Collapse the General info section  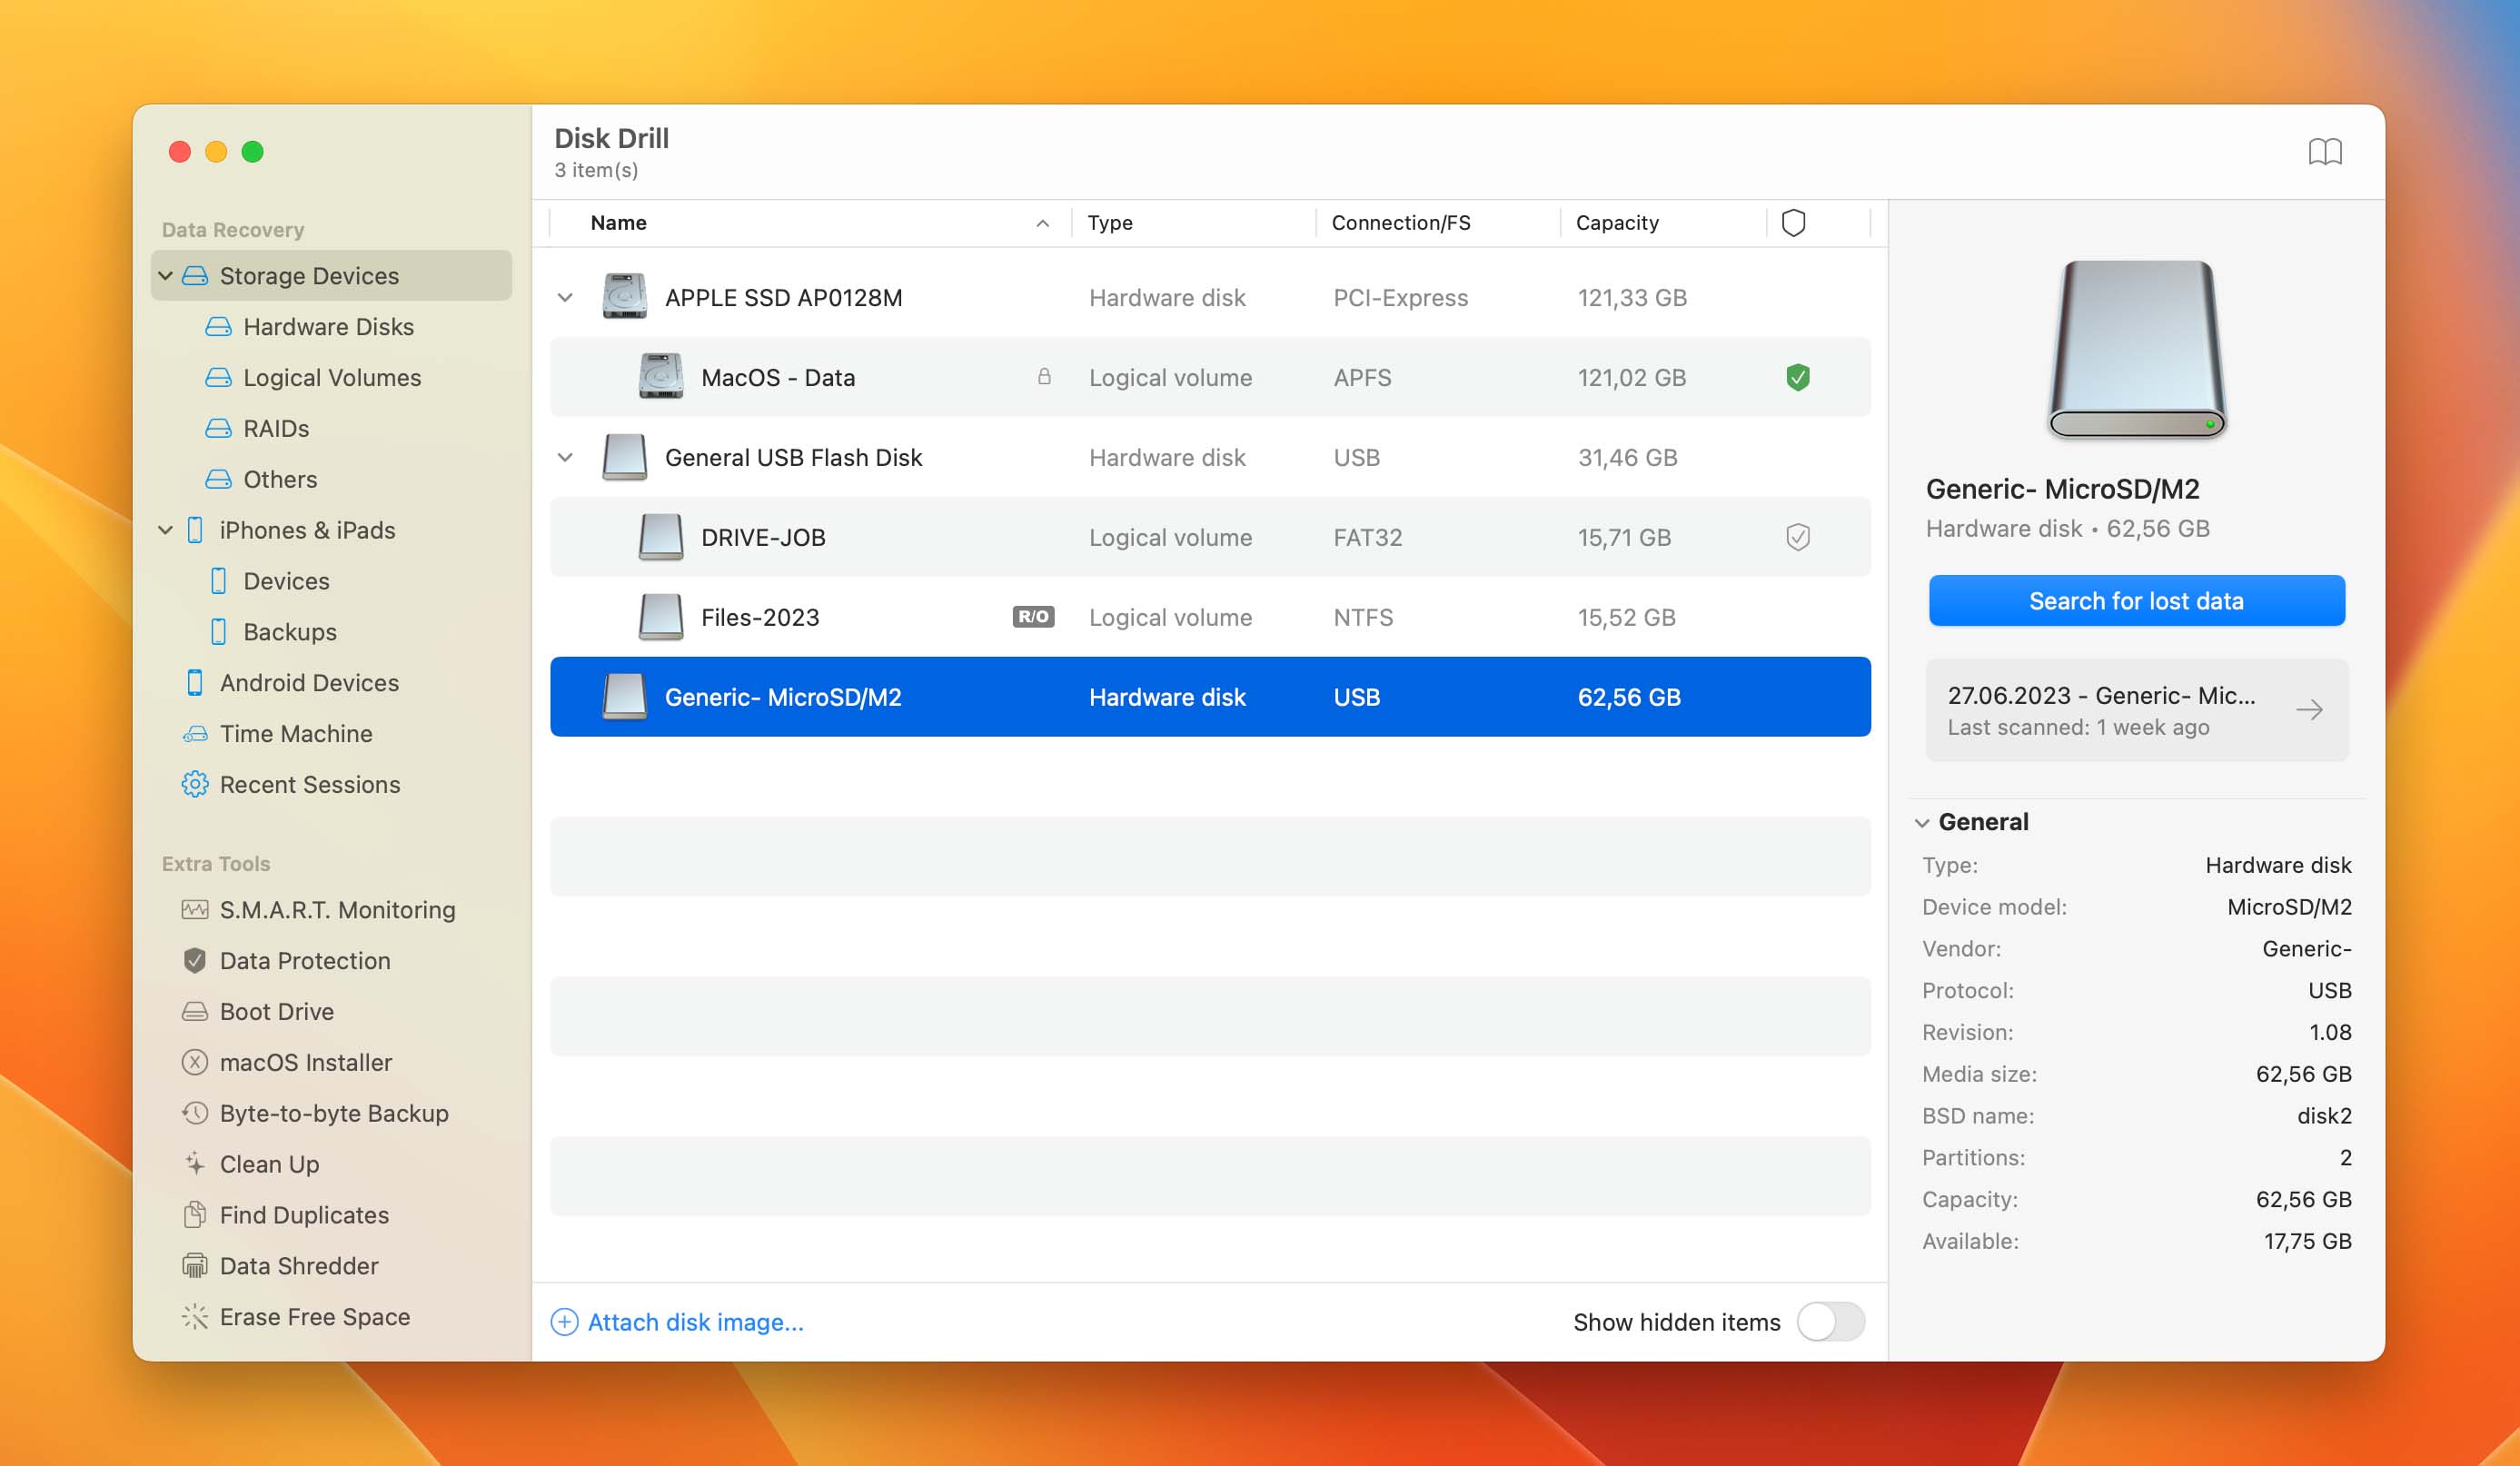click(x=1922, y=823)
